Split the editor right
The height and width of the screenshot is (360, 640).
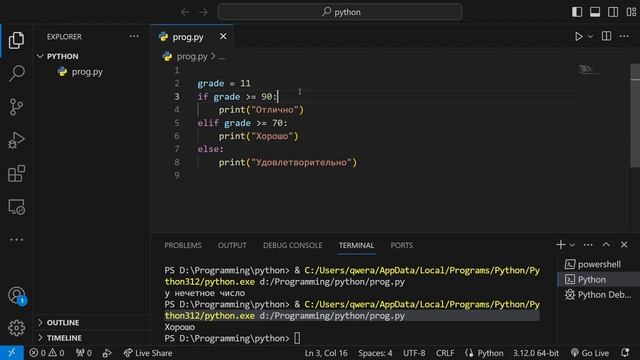pos(607,36)
